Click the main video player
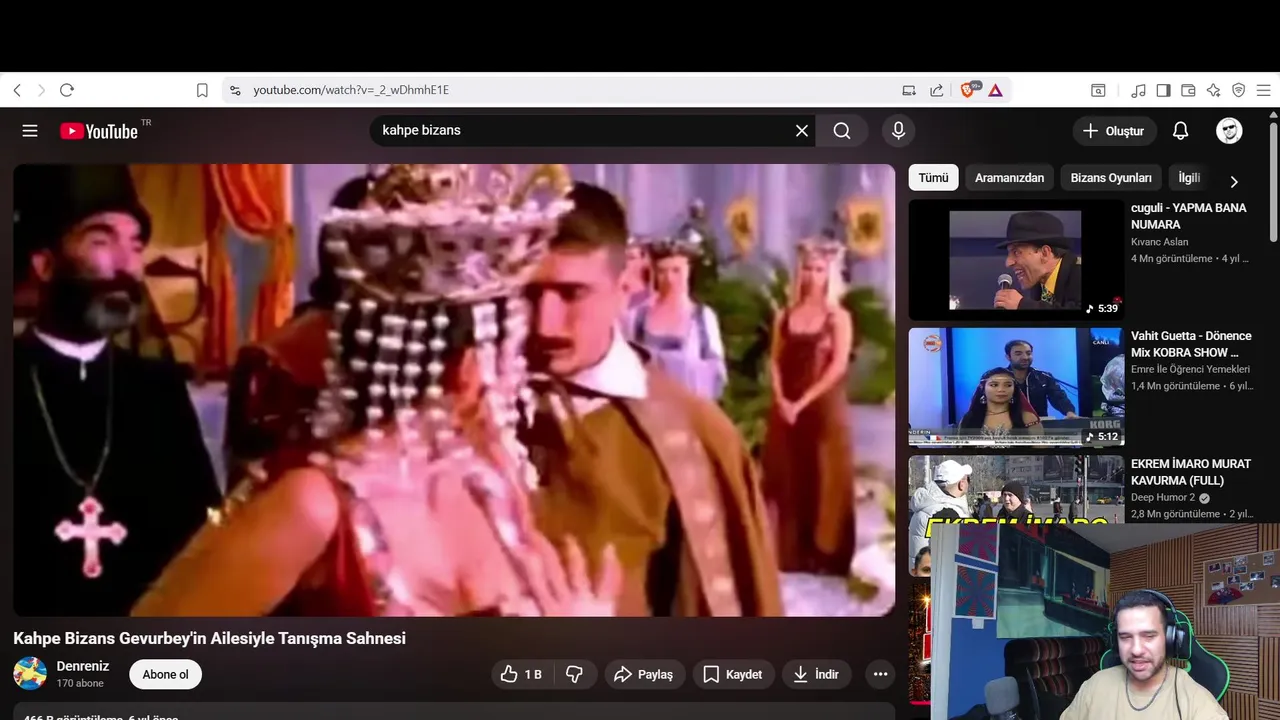This screenshot has height=720, width=1280. pyautogui.click(x=454, y=390)
